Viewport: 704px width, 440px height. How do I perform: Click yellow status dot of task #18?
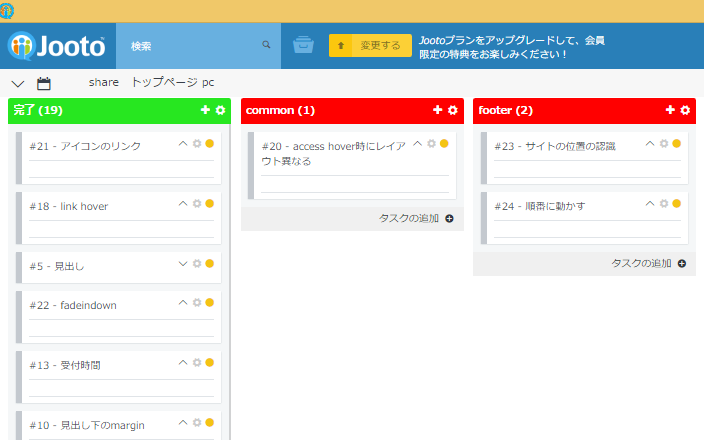[x=210, y=204]
